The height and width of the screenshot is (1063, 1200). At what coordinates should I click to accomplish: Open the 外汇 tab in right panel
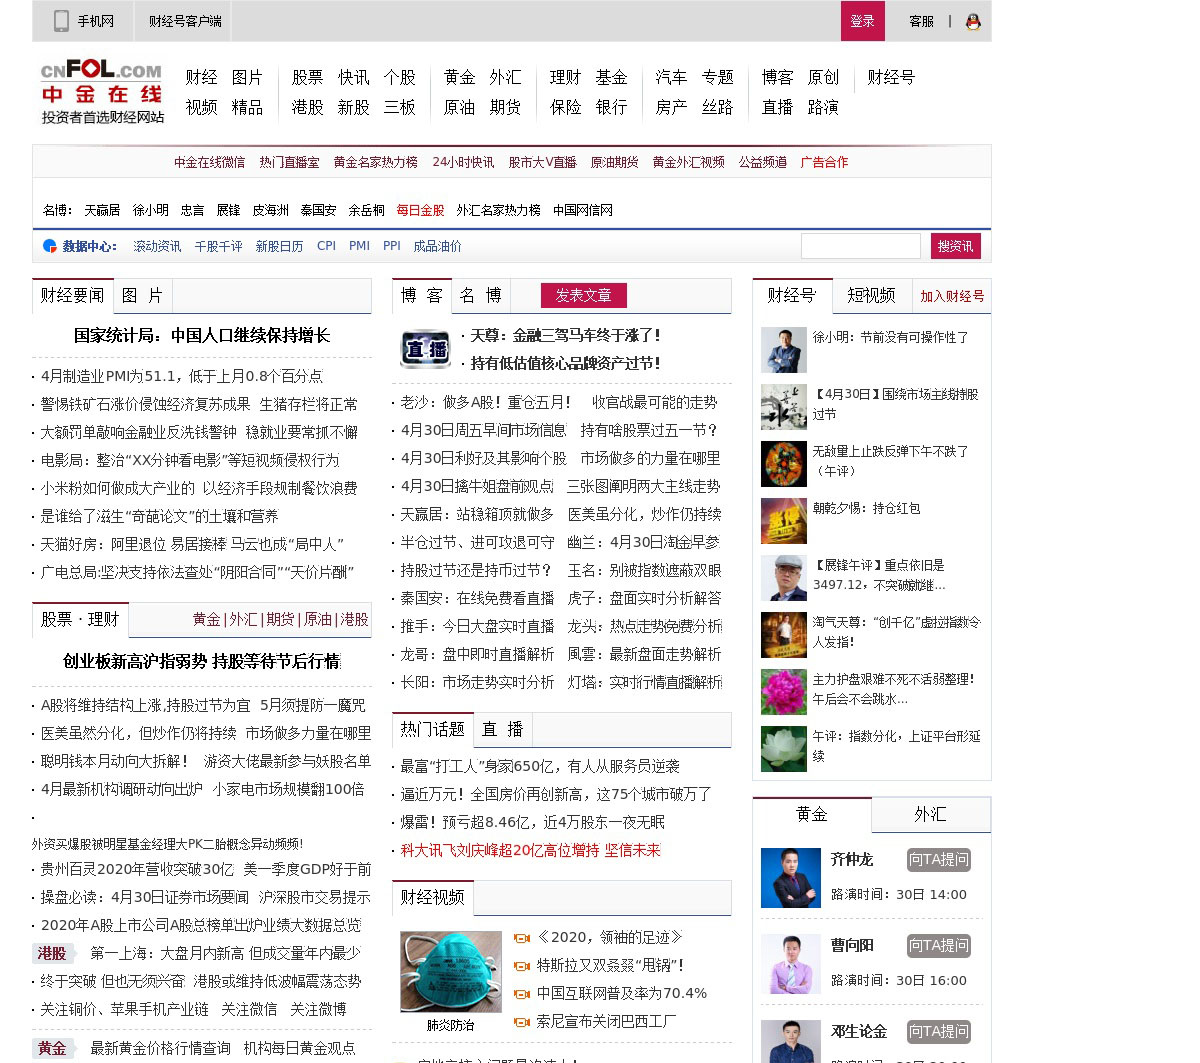930,815
